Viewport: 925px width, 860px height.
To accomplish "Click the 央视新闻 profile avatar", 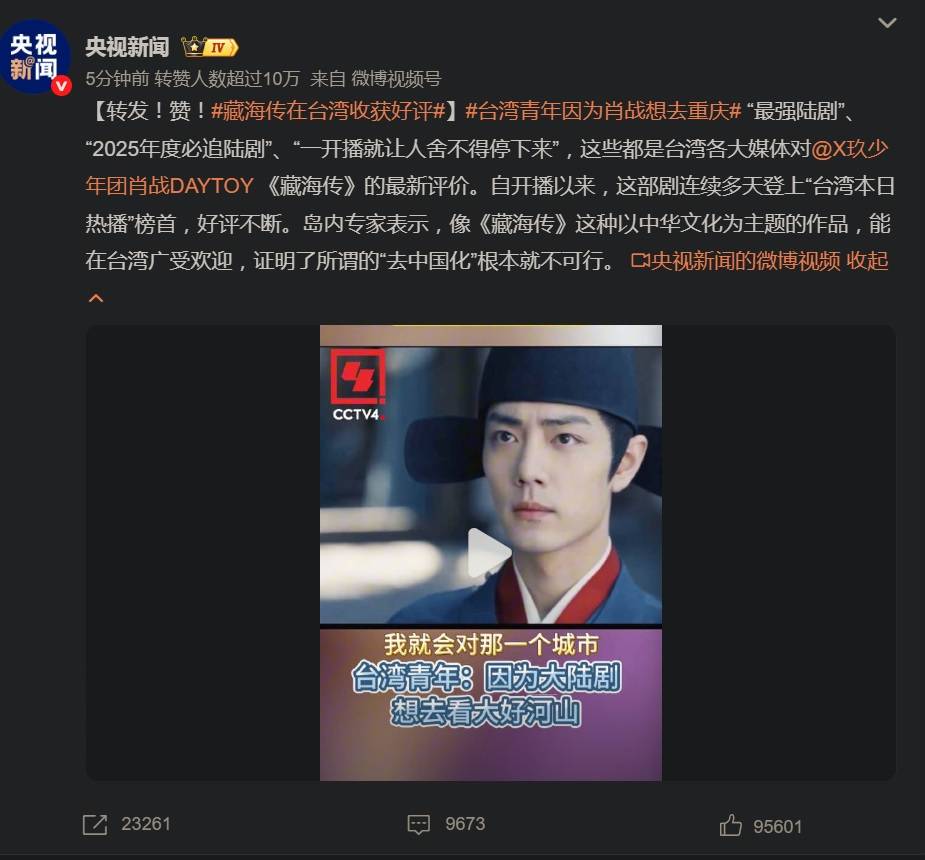I will tap(35, 57).
